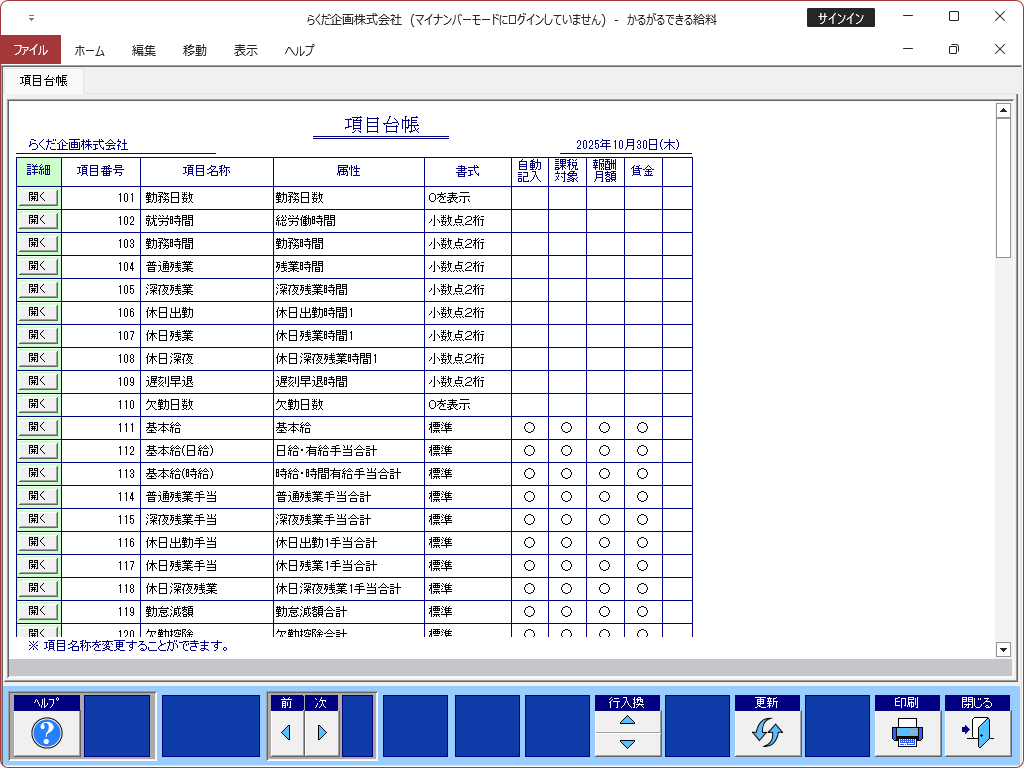This screenshot has height=768, width=1024.
Task: Move row down with row-swap down arrow
Action: pos(627,744)
